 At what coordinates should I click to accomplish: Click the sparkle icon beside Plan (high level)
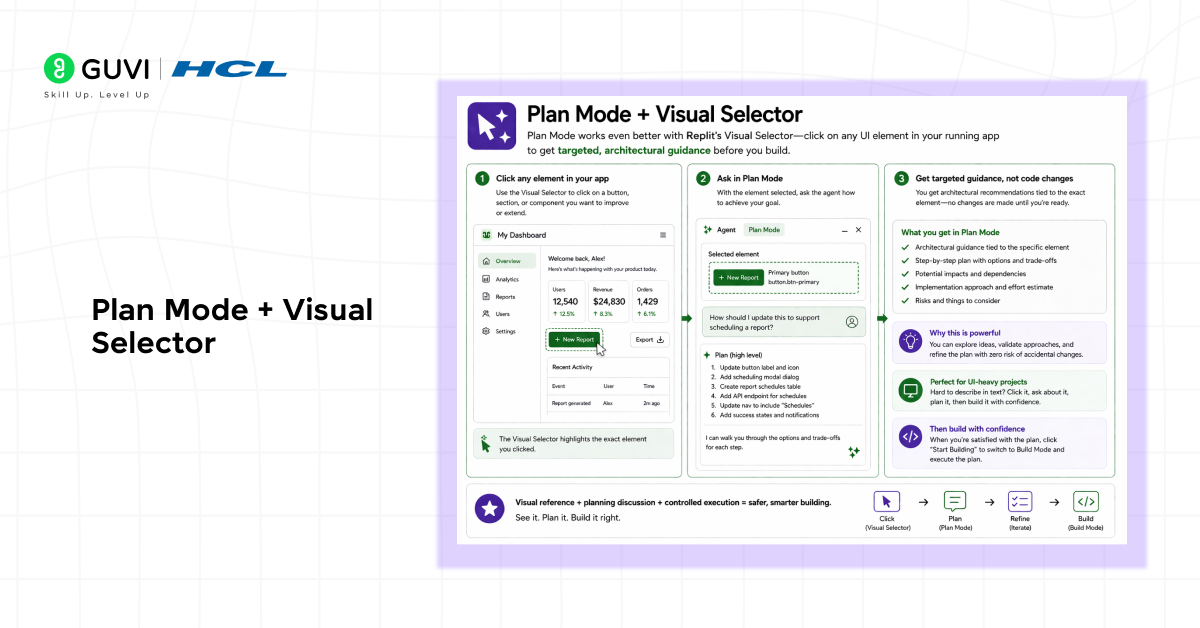point(708,355)
